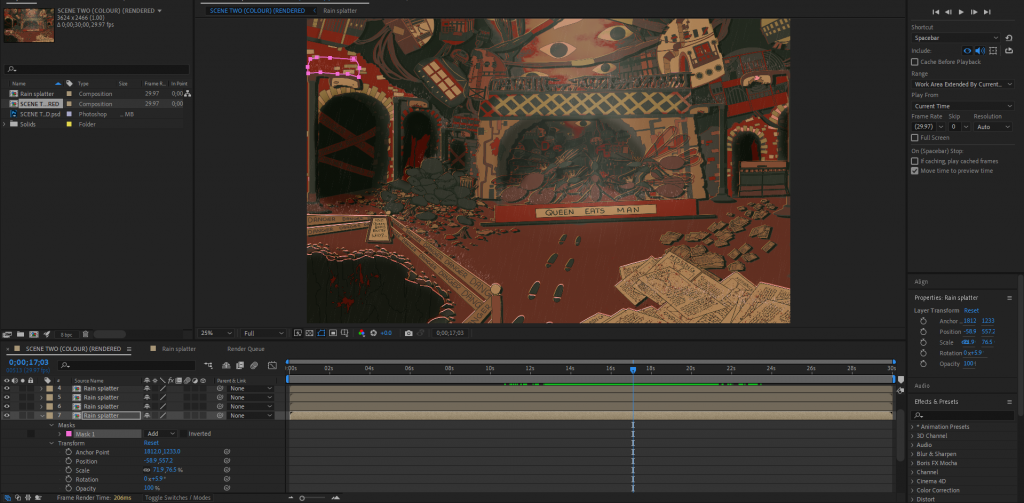The image size is (1024, 503).
Task: Toggle Include audio speaker icon in Preview
Action: (980, 50)
